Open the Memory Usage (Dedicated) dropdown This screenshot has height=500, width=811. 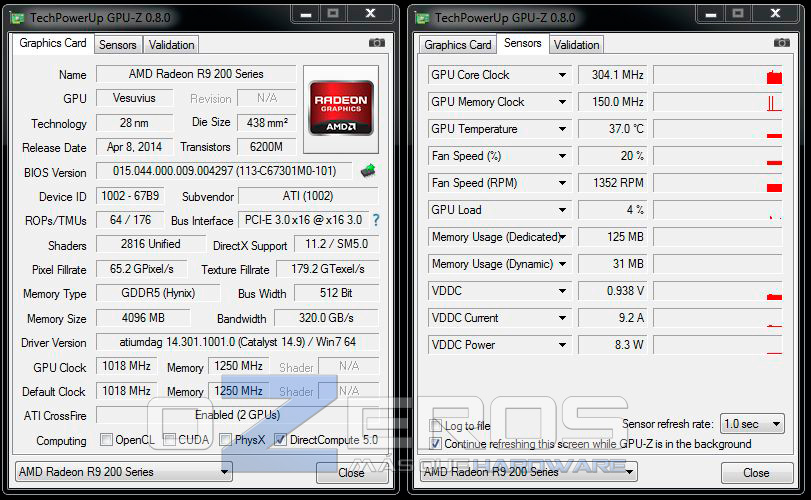[562, 237]
